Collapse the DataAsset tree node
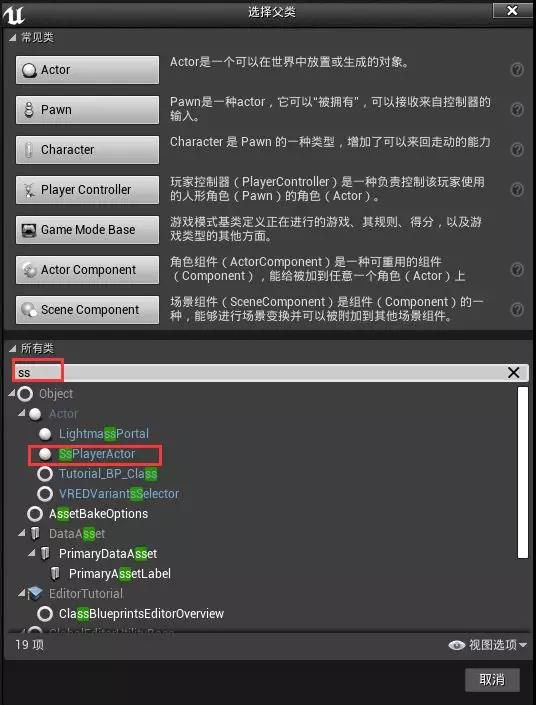Viewport: 536px width, 705px height. click(x=22, y=533)
